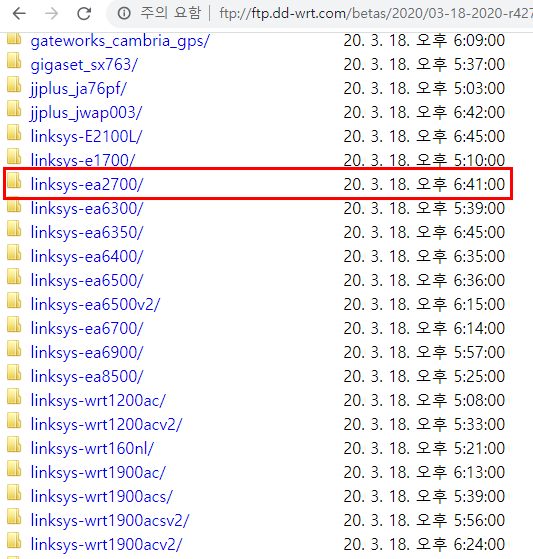Open the site info warning icon

[x=124, y=14]
